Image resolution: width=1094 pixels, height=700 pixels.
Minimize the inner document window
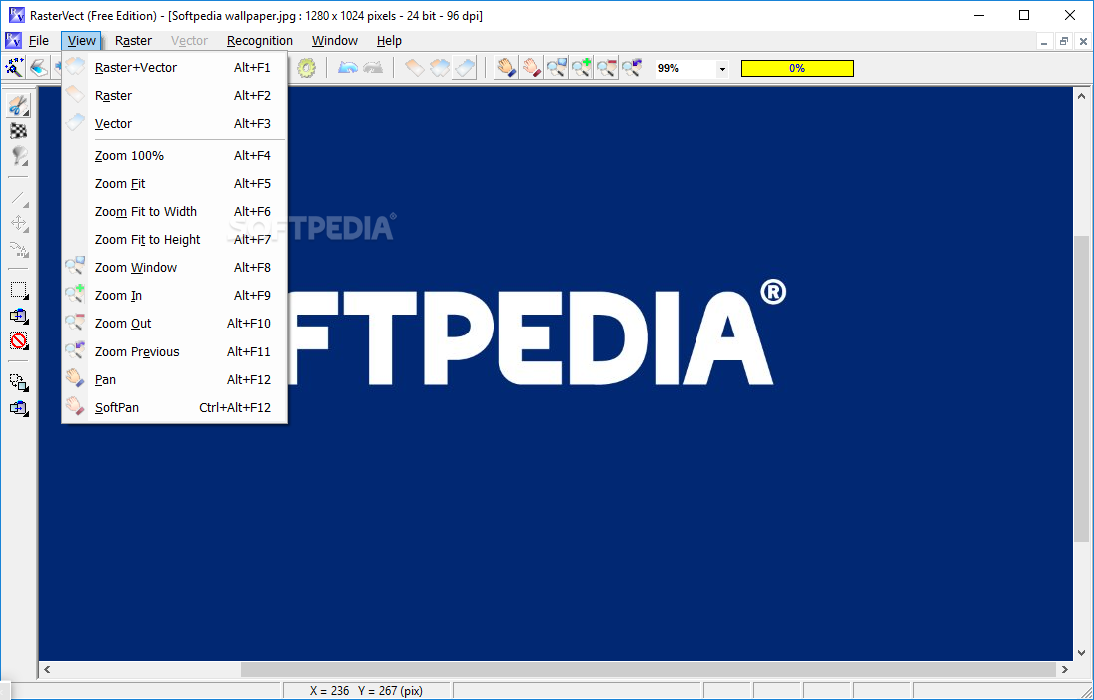(x=1044, y=41)
